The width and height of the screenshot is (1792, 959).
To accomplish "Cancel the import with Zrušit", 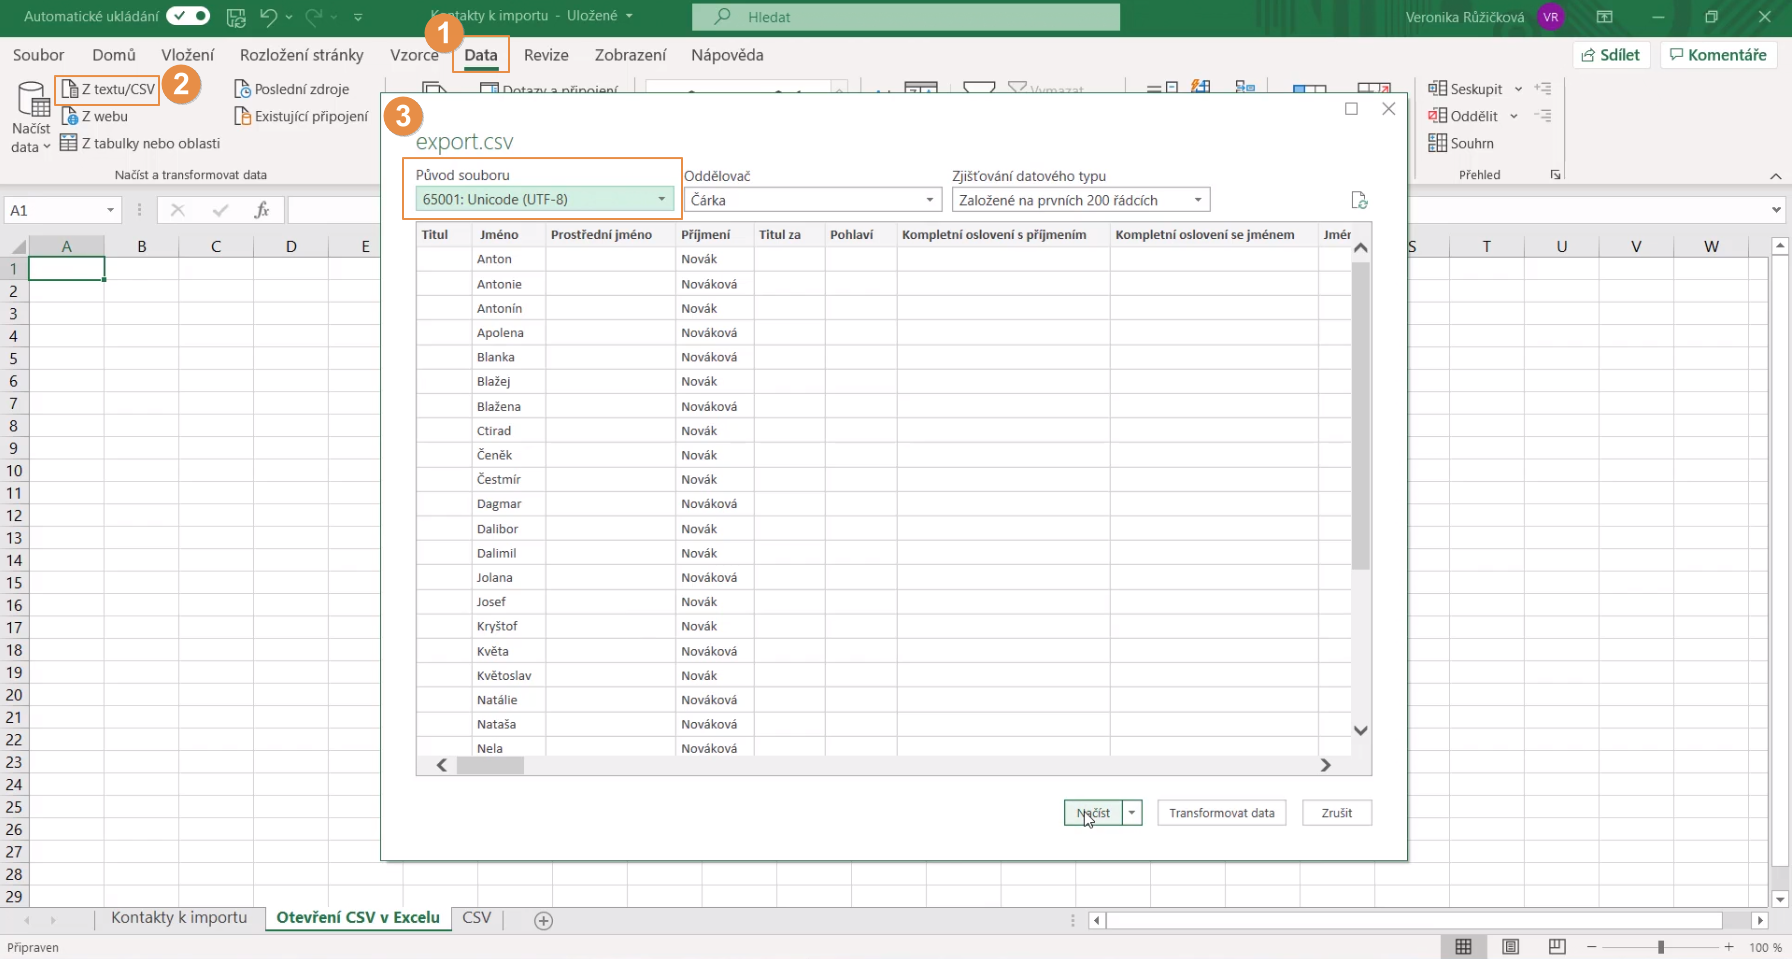I will point(1337,813).
